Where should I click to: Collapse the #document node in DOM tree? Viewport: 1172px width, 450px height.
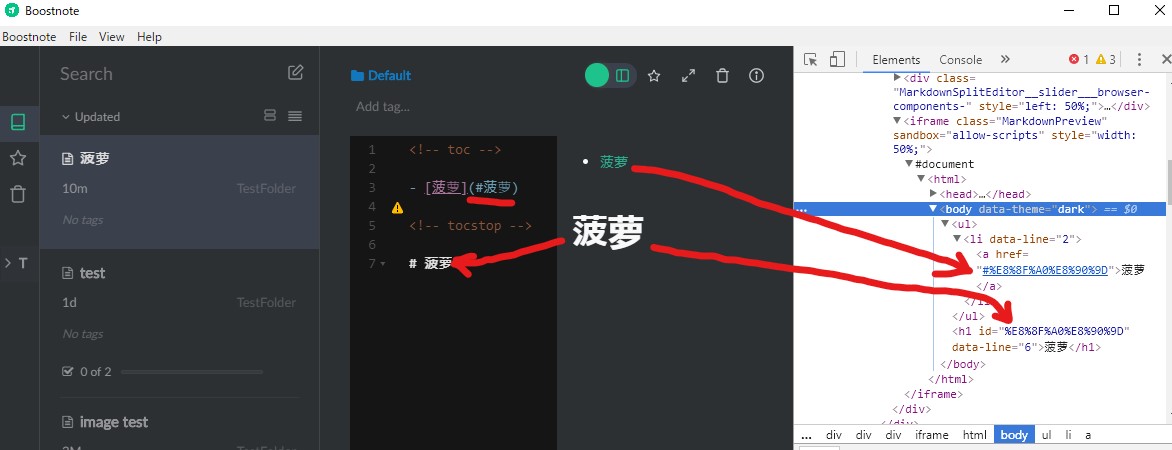(x=909, y=164)
